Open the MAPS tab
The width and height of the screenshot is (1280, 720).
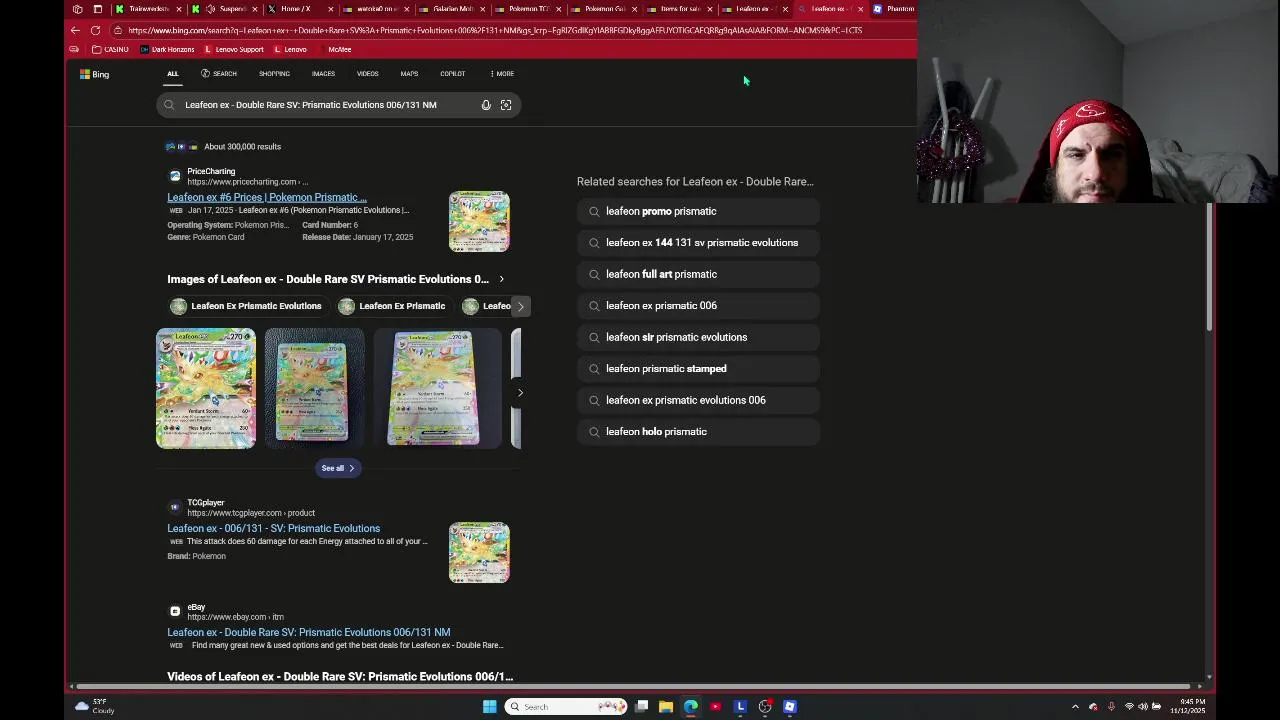(409, 74)
